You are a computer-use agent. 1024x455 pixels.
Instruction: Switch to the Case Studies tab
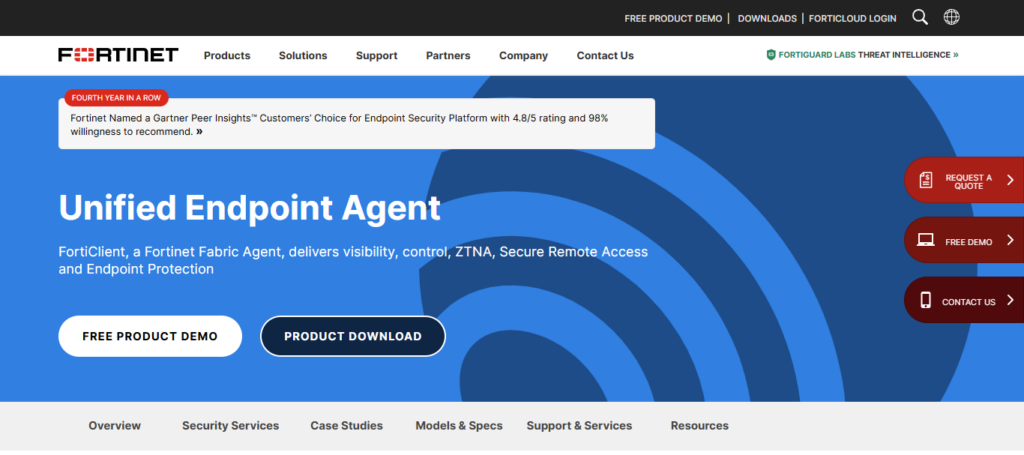(x=347, y=426)
